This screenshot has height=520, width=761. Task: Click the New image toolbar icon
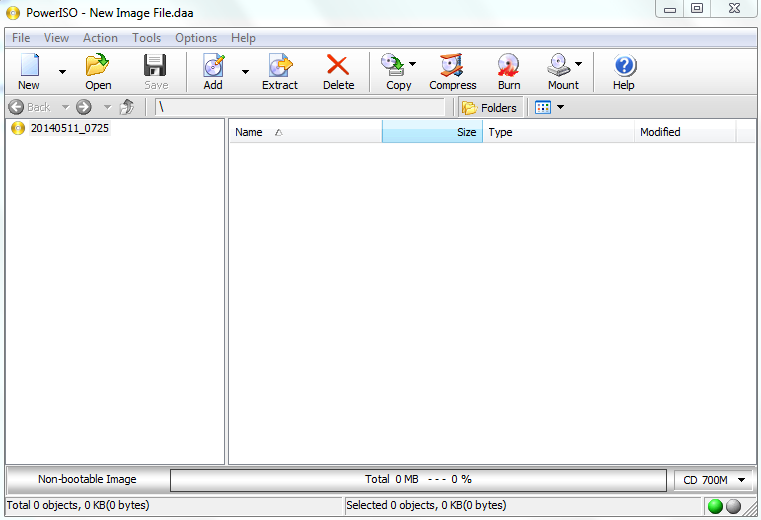coord(29,65)
